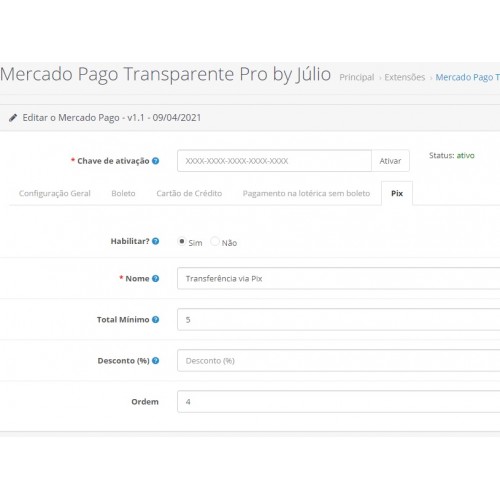Click the help icon beside Nome

tap(155, 279)
